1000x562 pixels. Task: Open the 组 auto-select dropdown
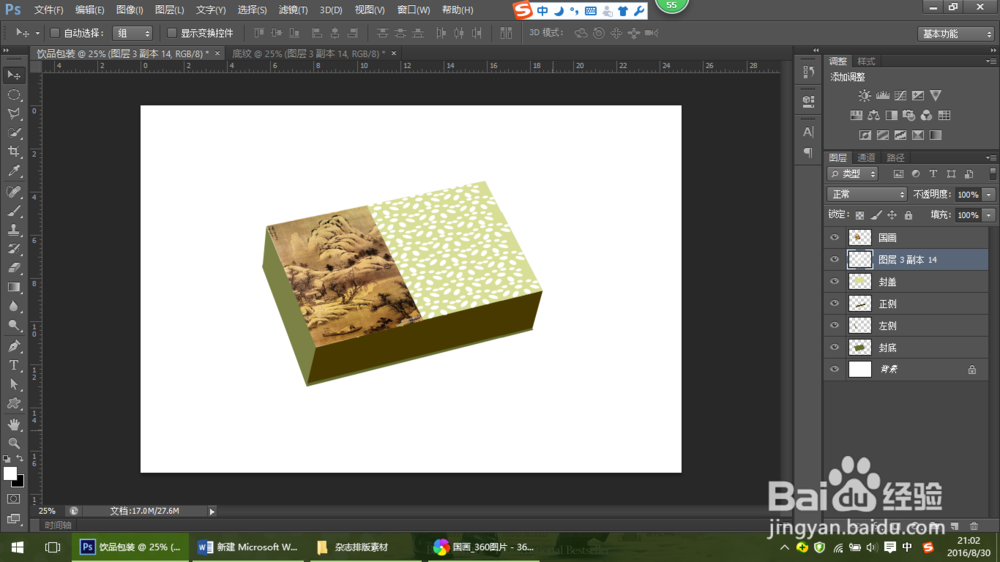133,33
